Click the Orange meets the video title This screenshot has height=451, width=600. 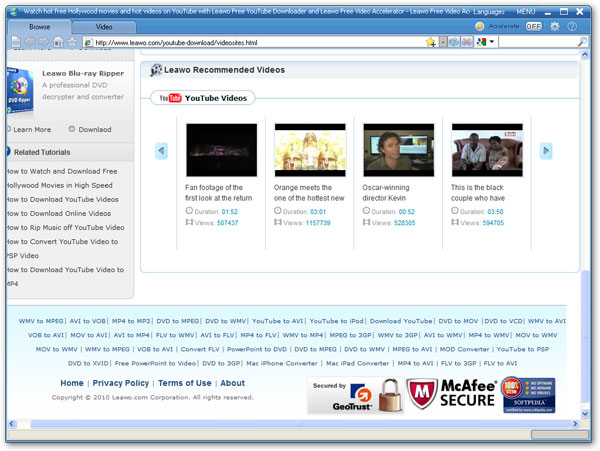[309, 193]
